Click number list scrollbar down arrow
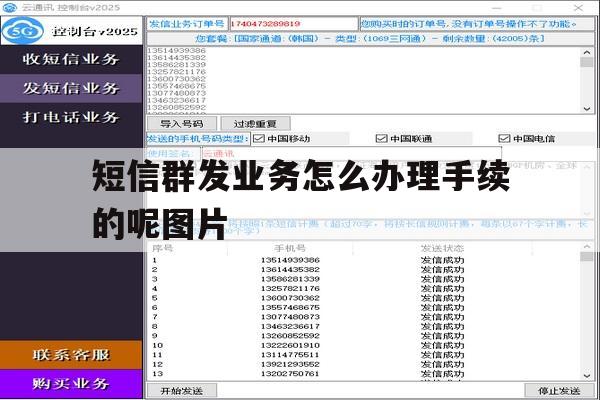Image resolution: width=600 pixels, height=400 pixels. click(587, 109)
